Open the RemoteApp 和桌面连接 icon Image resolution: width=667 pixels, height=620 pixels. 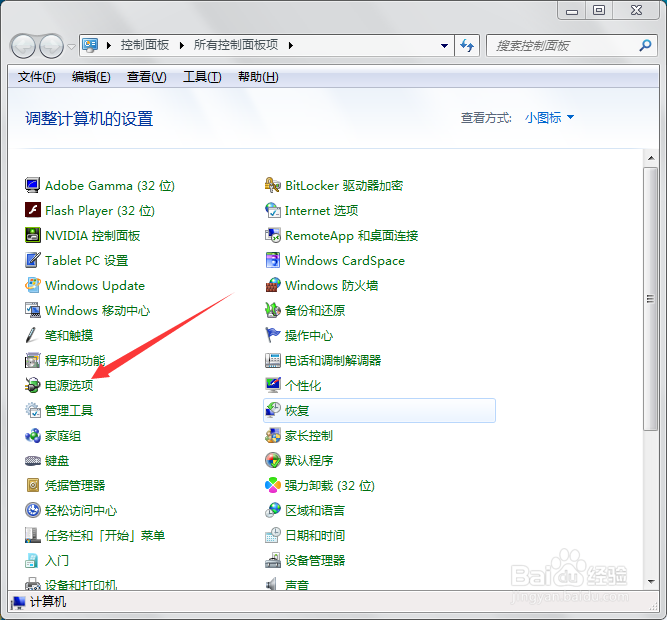[273, 235]
